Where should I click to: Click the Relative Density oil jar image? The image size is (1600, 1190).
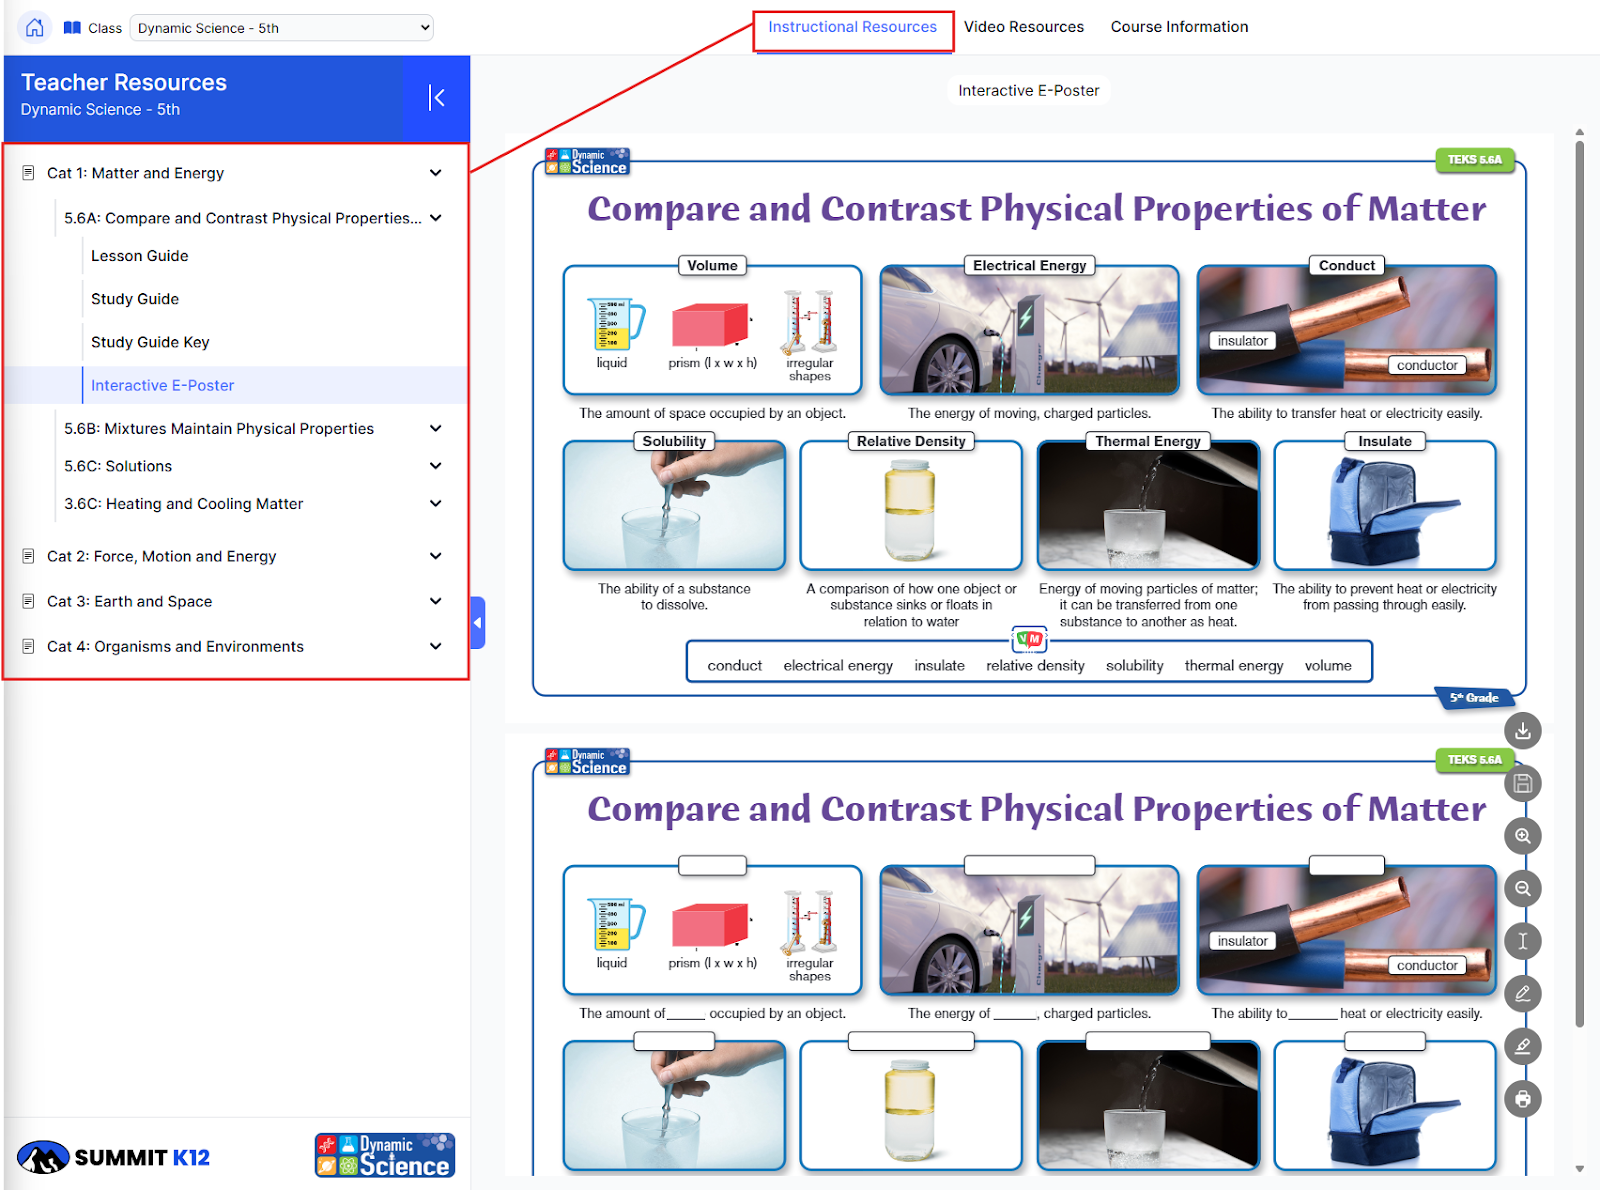(x=910, y=506)
